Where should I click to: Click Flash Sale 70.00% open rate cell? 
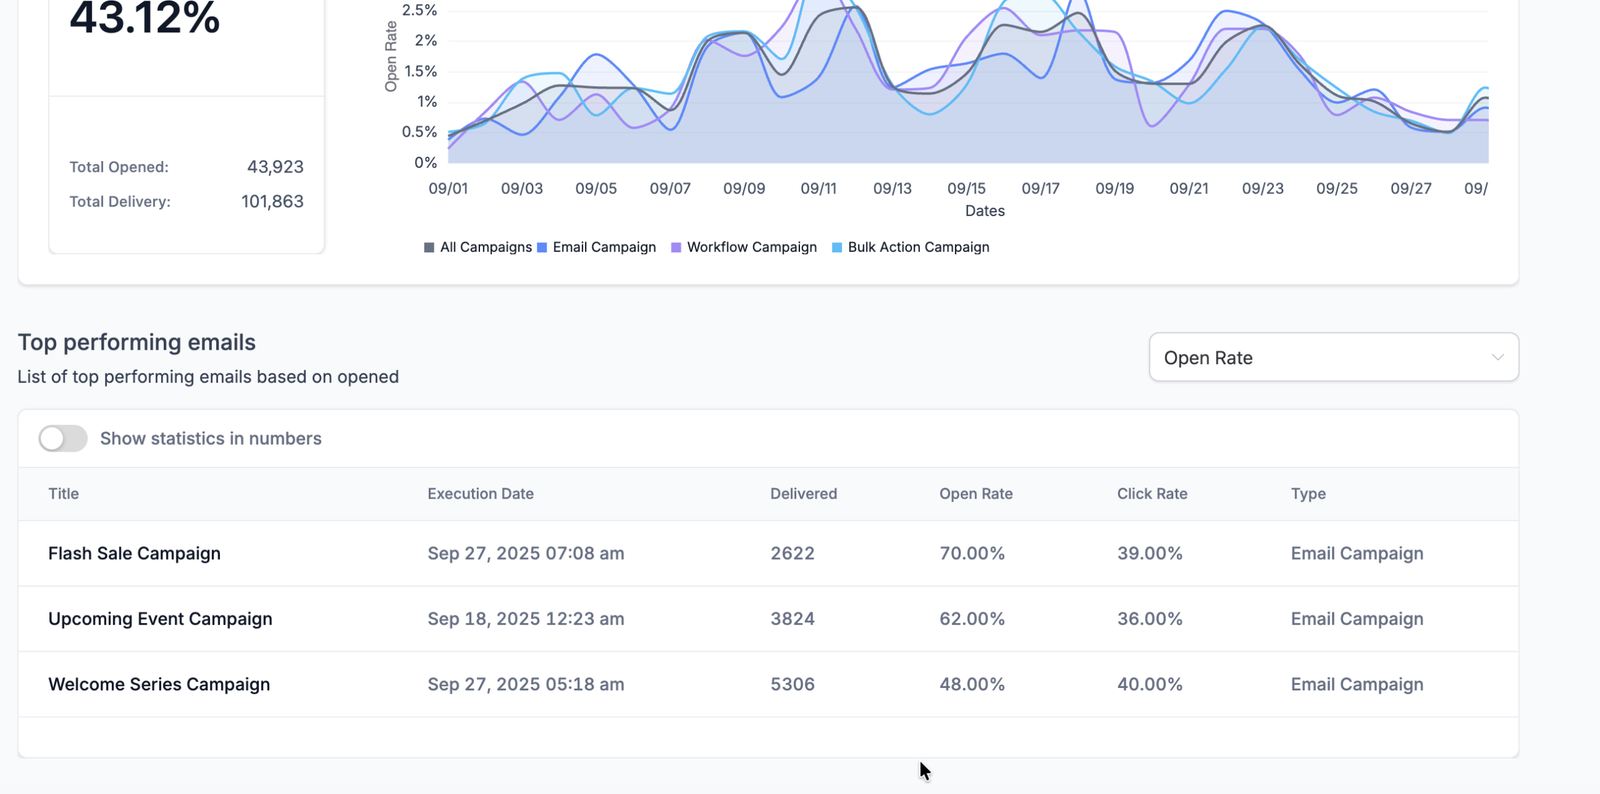(972, 553)
